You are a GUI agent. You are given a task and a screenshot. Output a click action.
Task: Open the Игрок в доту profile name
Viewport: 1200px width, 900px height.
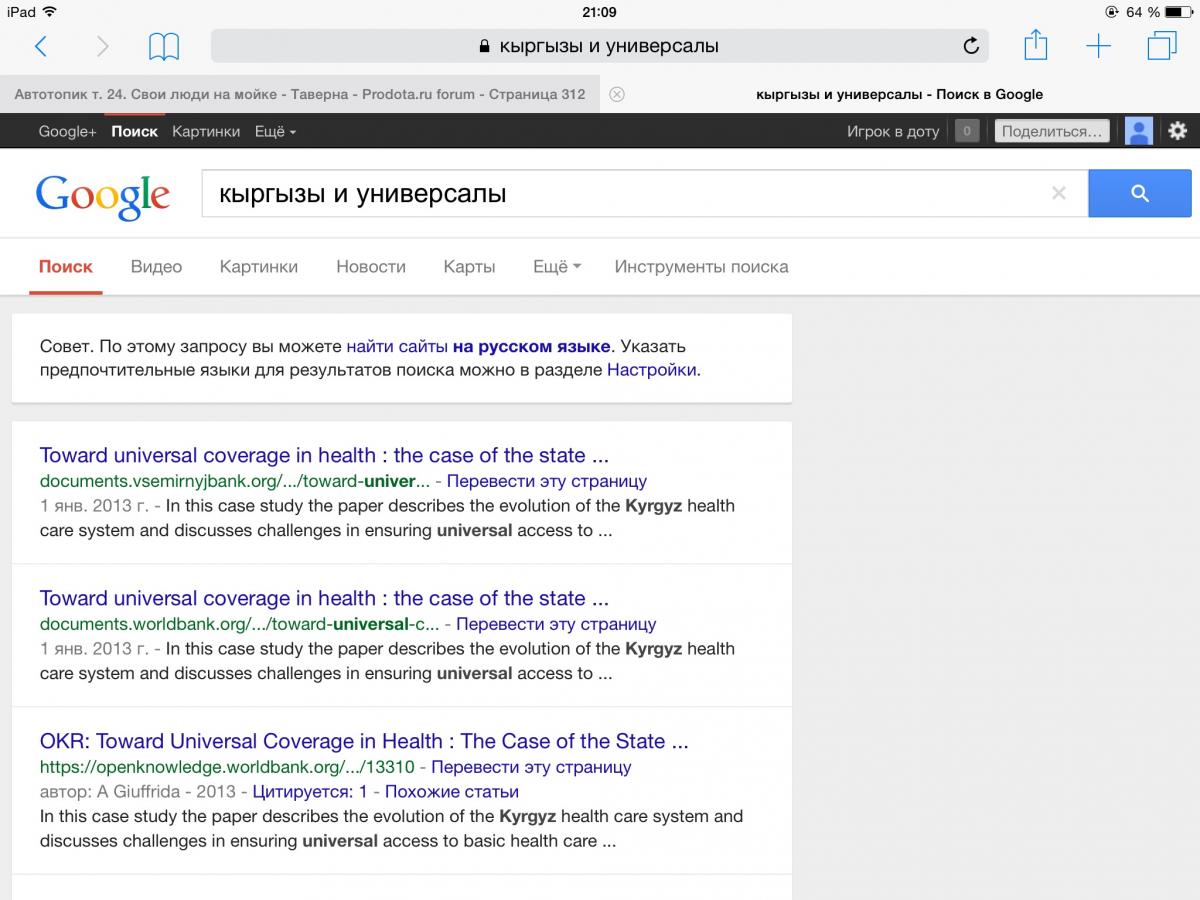pyautogui.click(x=893, y=131)
